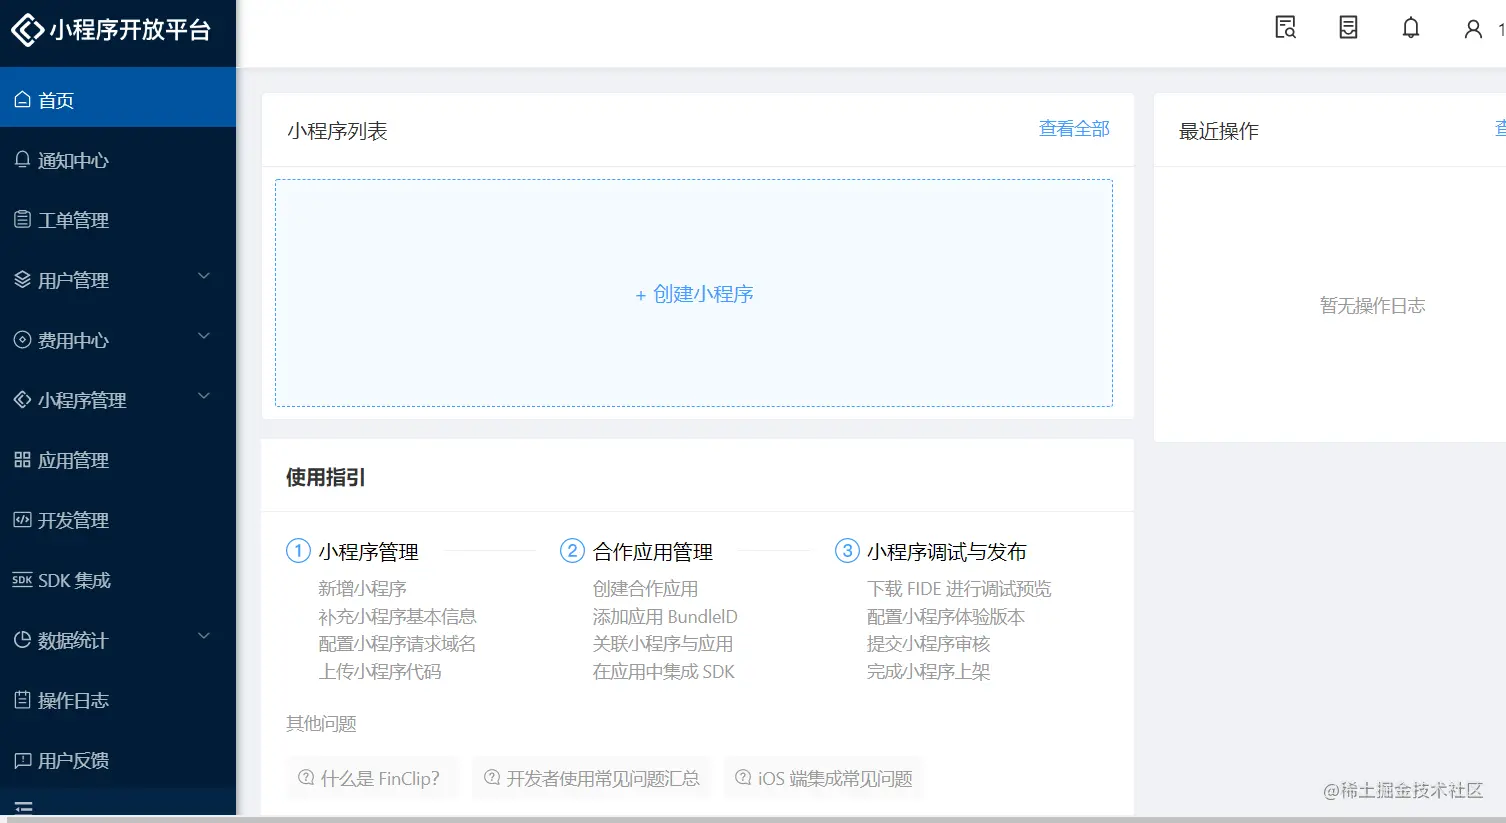Open the documentation page icon in header
Viewport: 1506px width, 823px height.
coord(1349,28)
